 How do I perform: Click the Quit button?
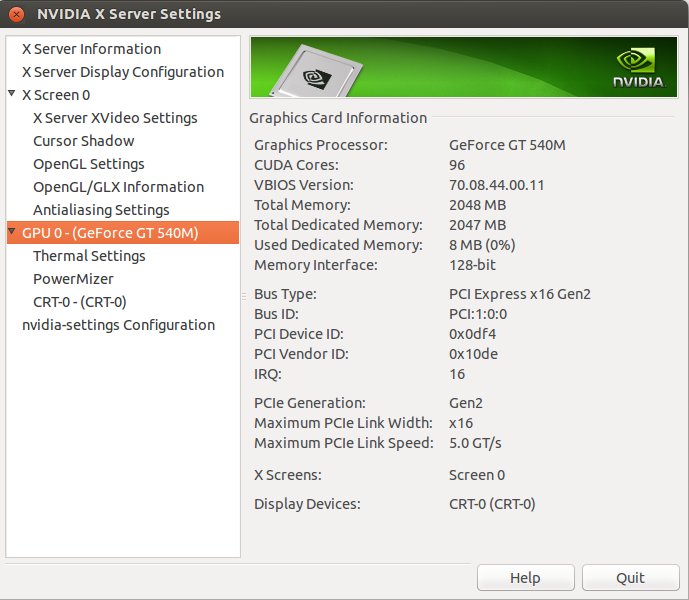(x=631, y=578)
